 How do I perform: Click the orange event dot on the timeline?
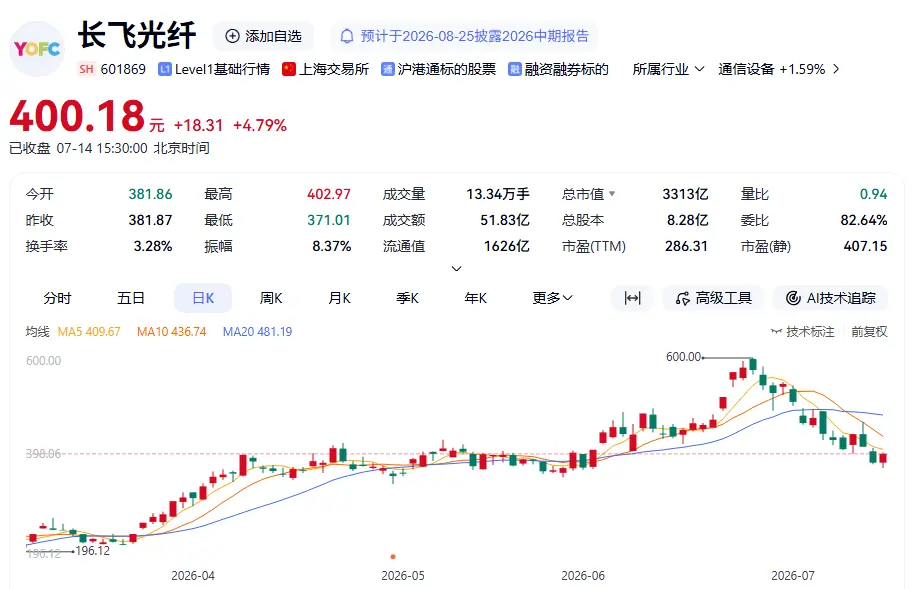393,557
